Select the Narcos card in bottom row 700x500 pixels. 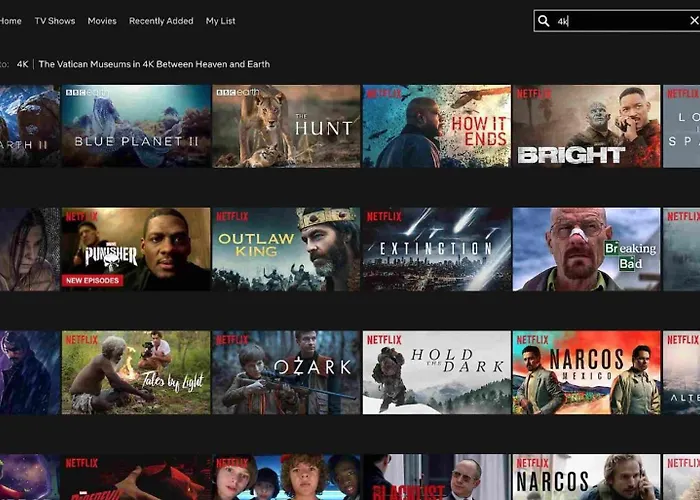click(x=587, y=477)
